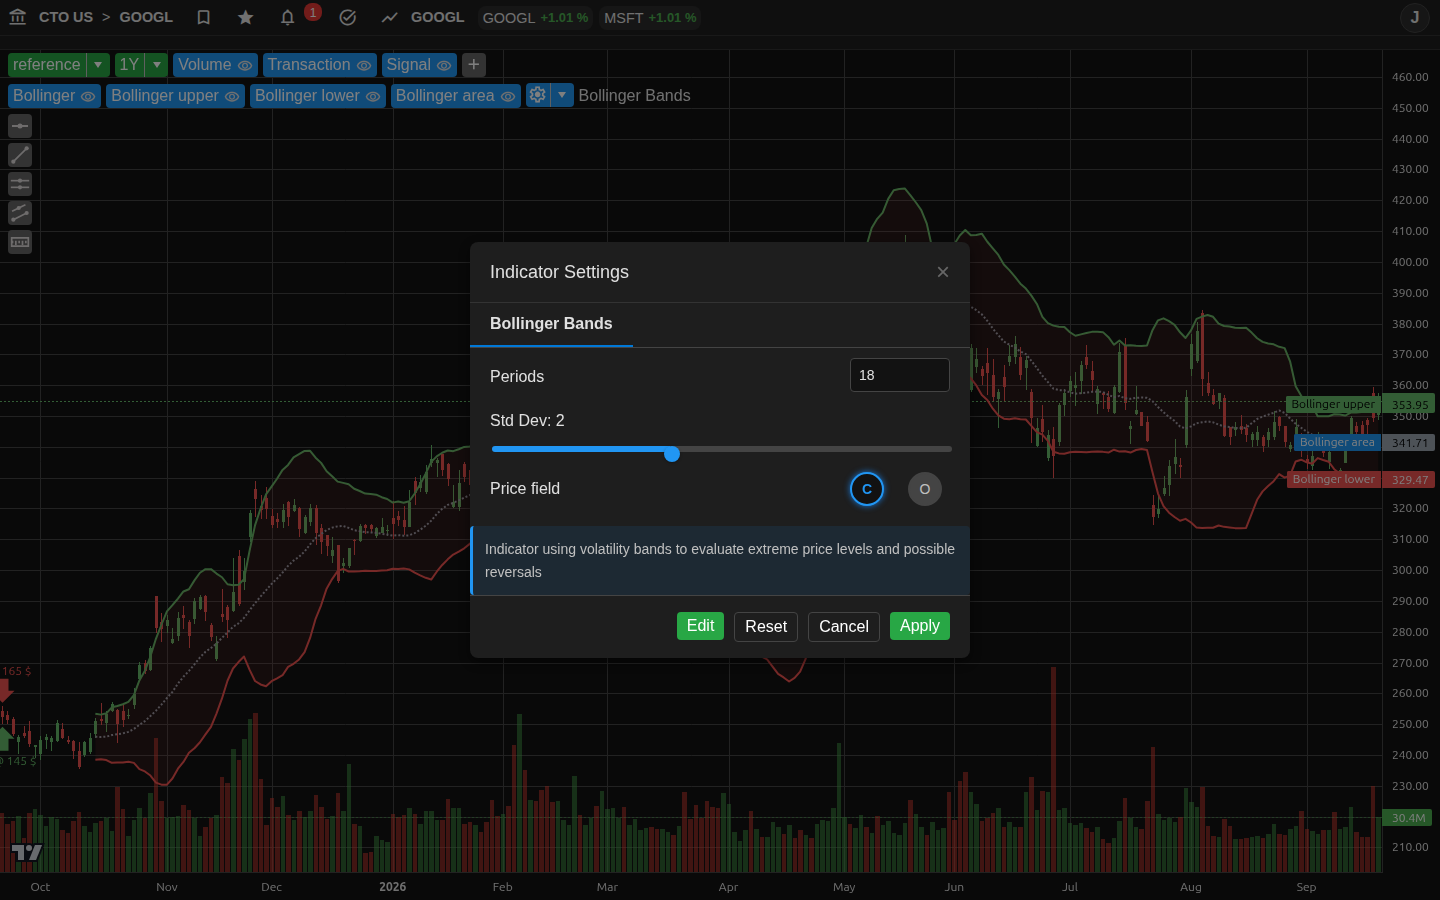Viewport: 1440px width, 900px height.
Task: Click the user avatar J
Action: pyautogui.click(x=1415, y=17)
